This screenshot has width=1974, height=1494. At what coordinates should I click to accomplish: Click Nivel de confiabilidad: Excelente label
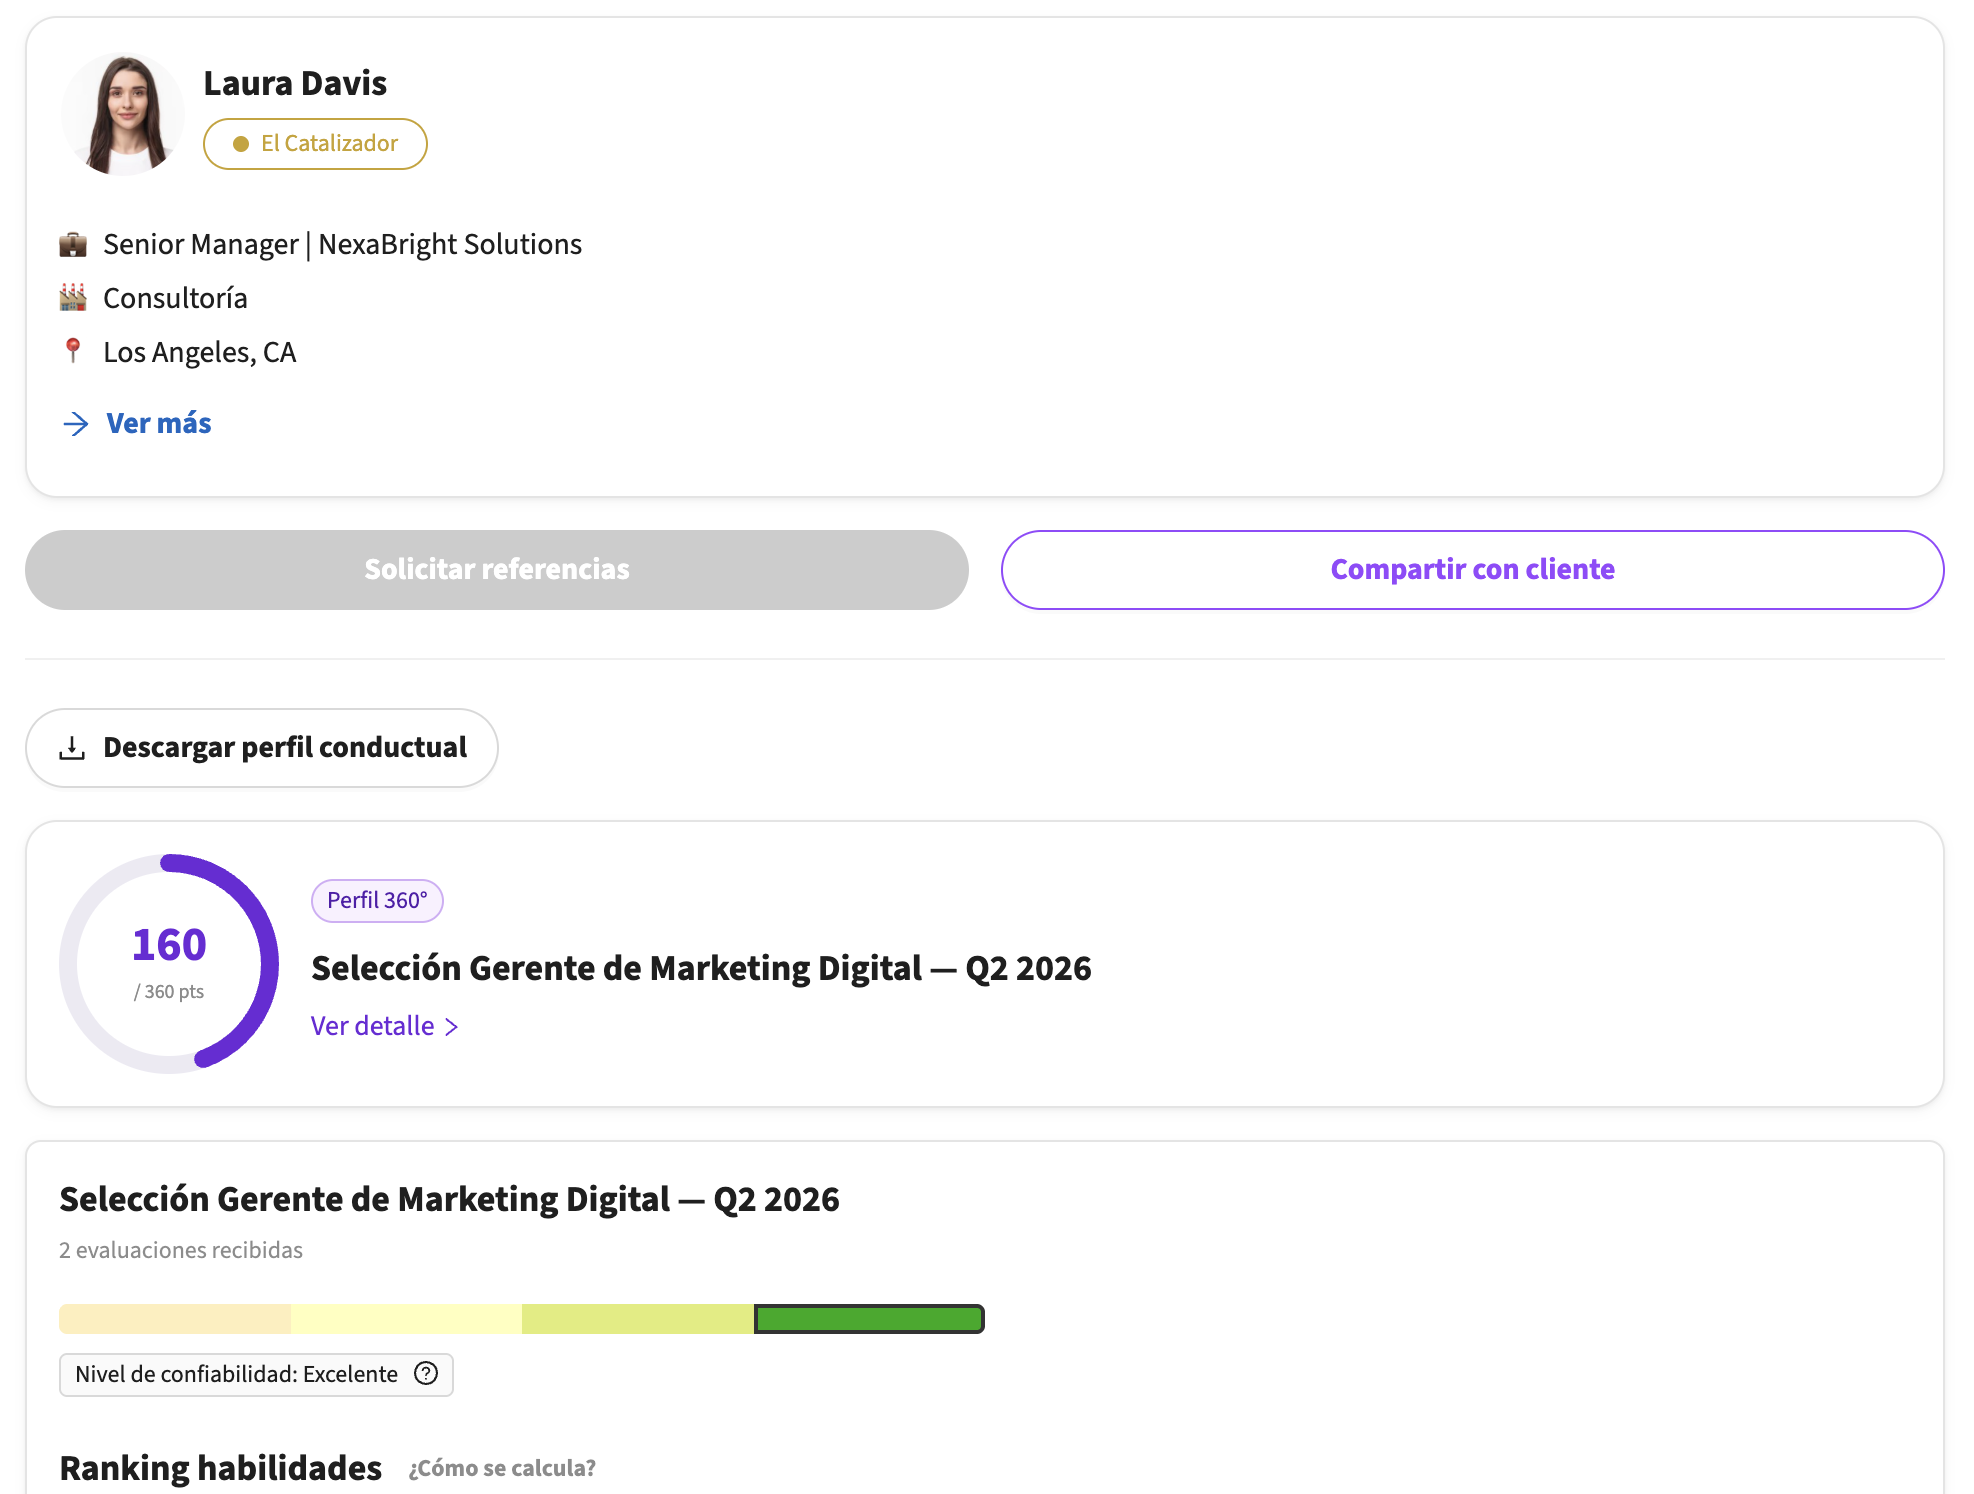pyautogui.click(x=237, y=1374)
